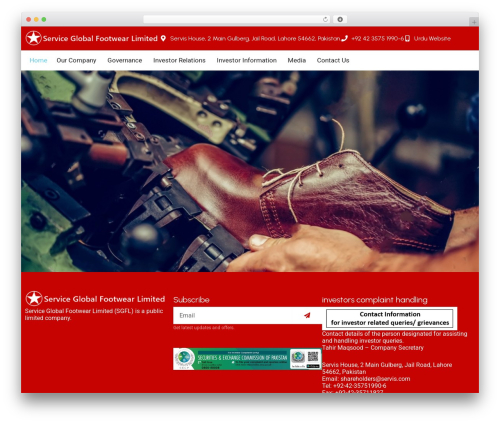Click the Servis House address in header
This screenshot has width=500, height=423.
255,39
